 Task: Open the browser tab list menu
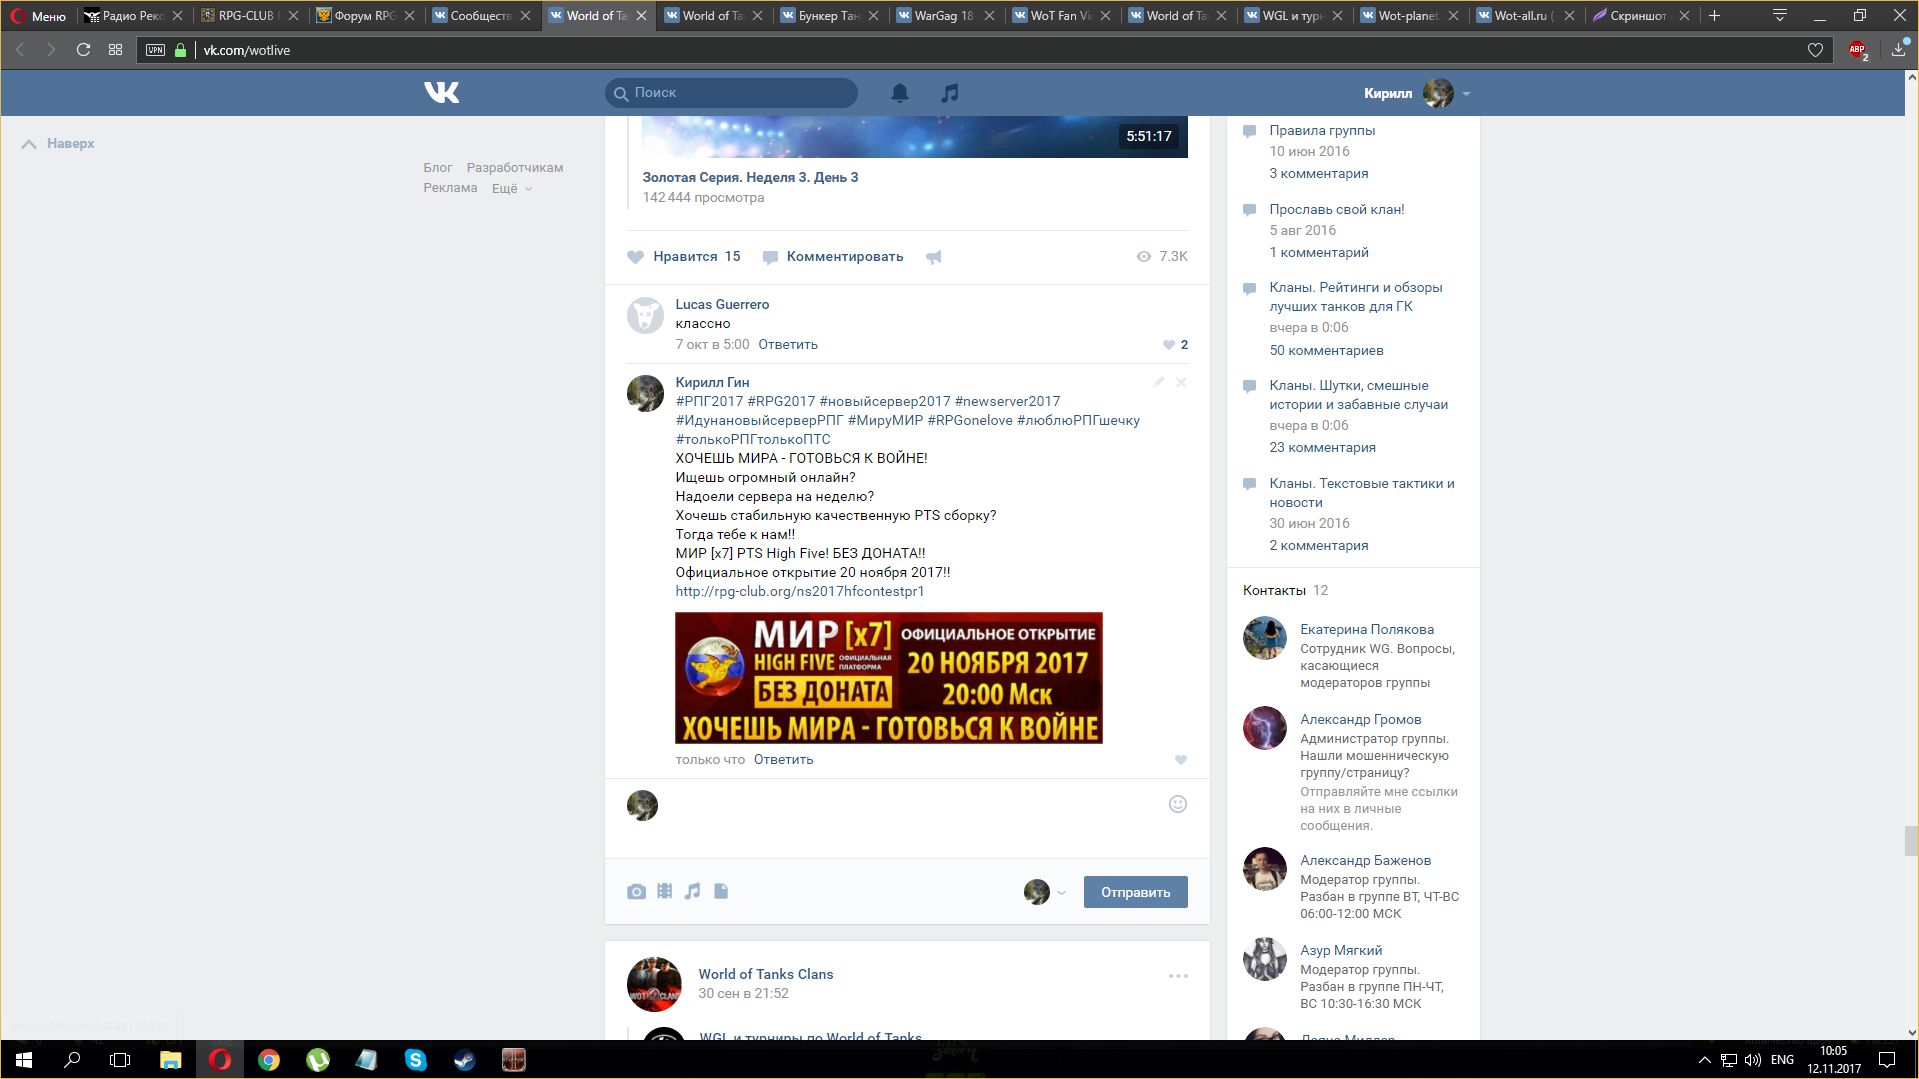[x=1779, y=15]
